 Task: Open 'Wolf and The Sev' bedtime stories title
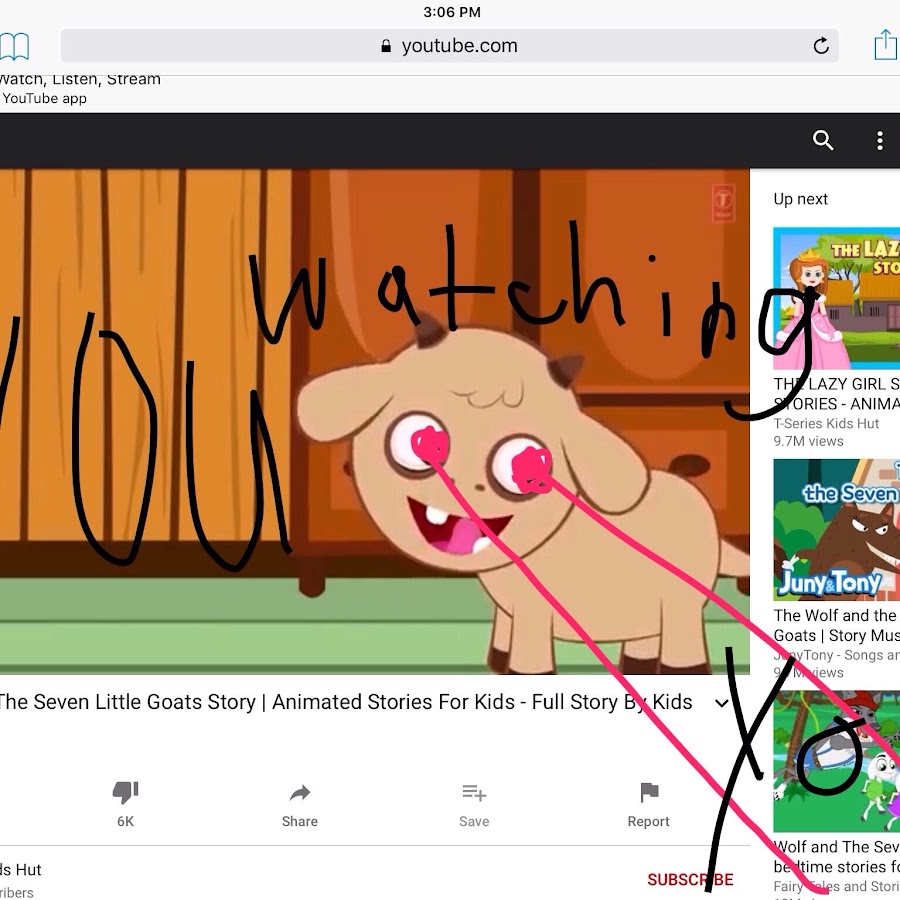836,856
